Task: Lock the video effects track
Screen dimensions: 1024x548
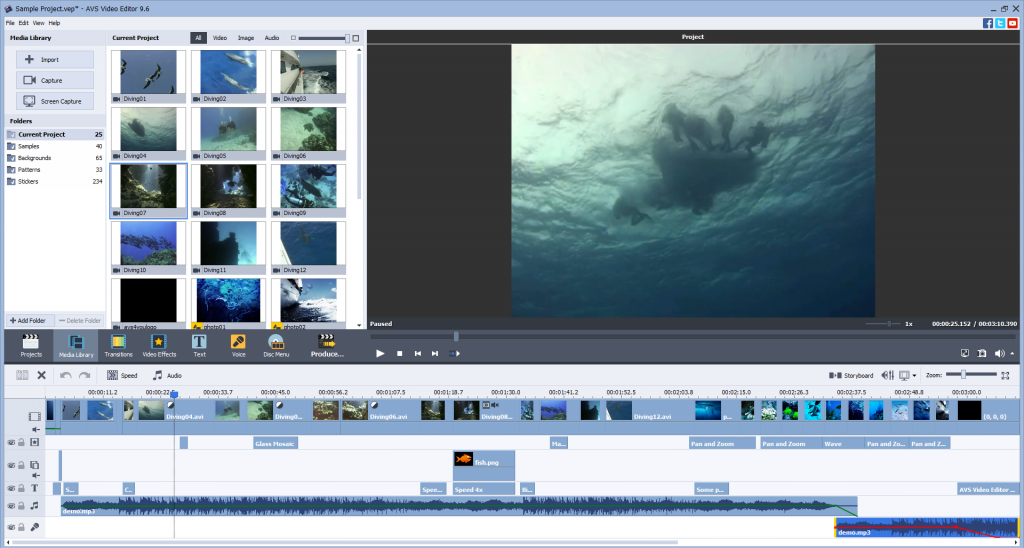Action: click(x=22, y=442)
